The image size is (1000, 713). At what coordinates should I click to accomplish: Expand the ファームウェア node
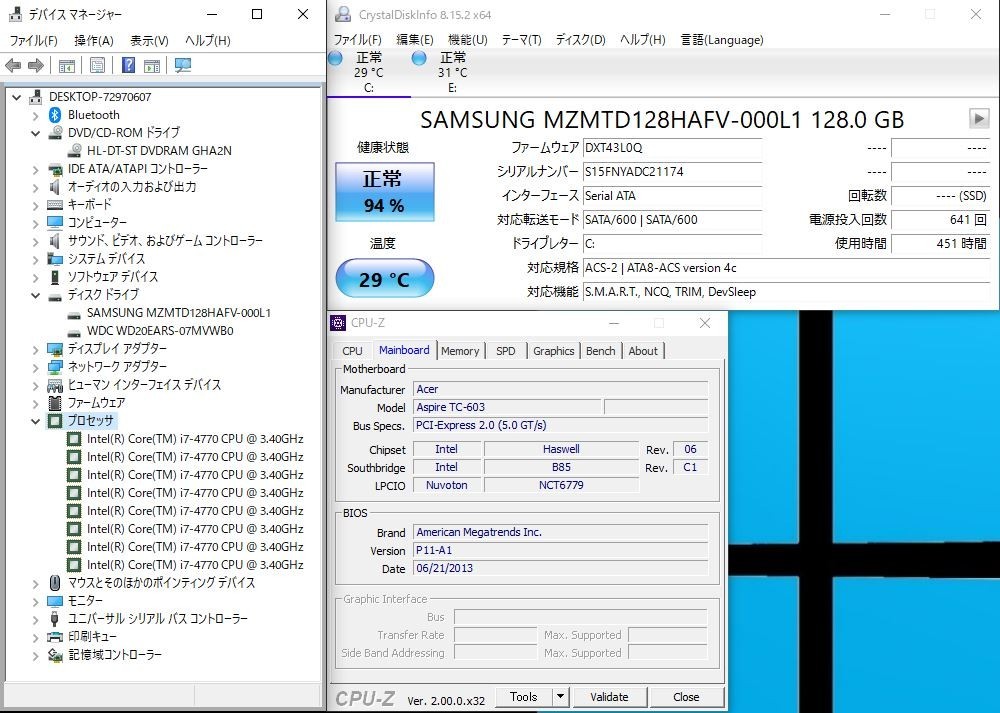36,403
